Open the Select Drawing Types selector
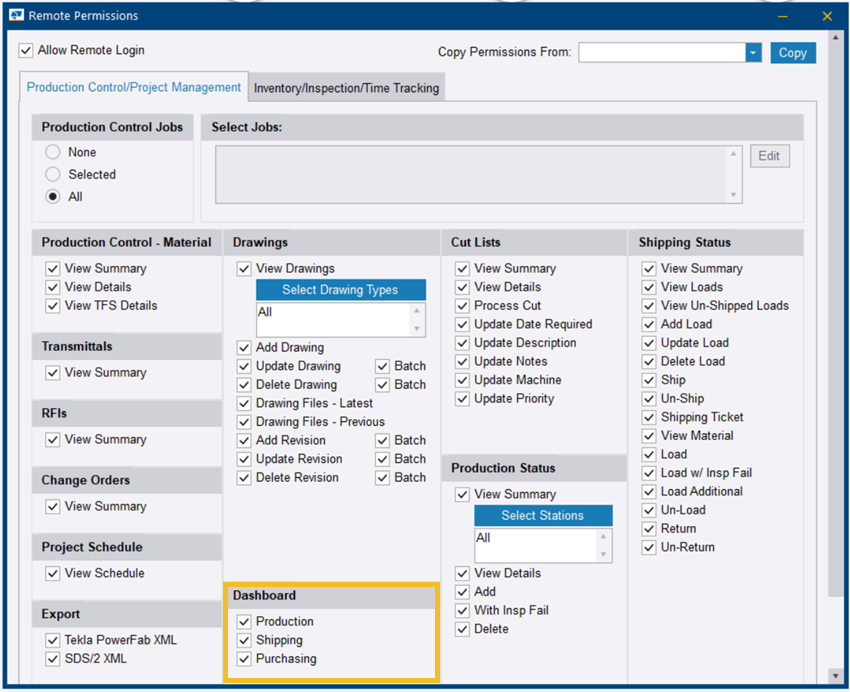Screen dimensions: 850x692 340,290
